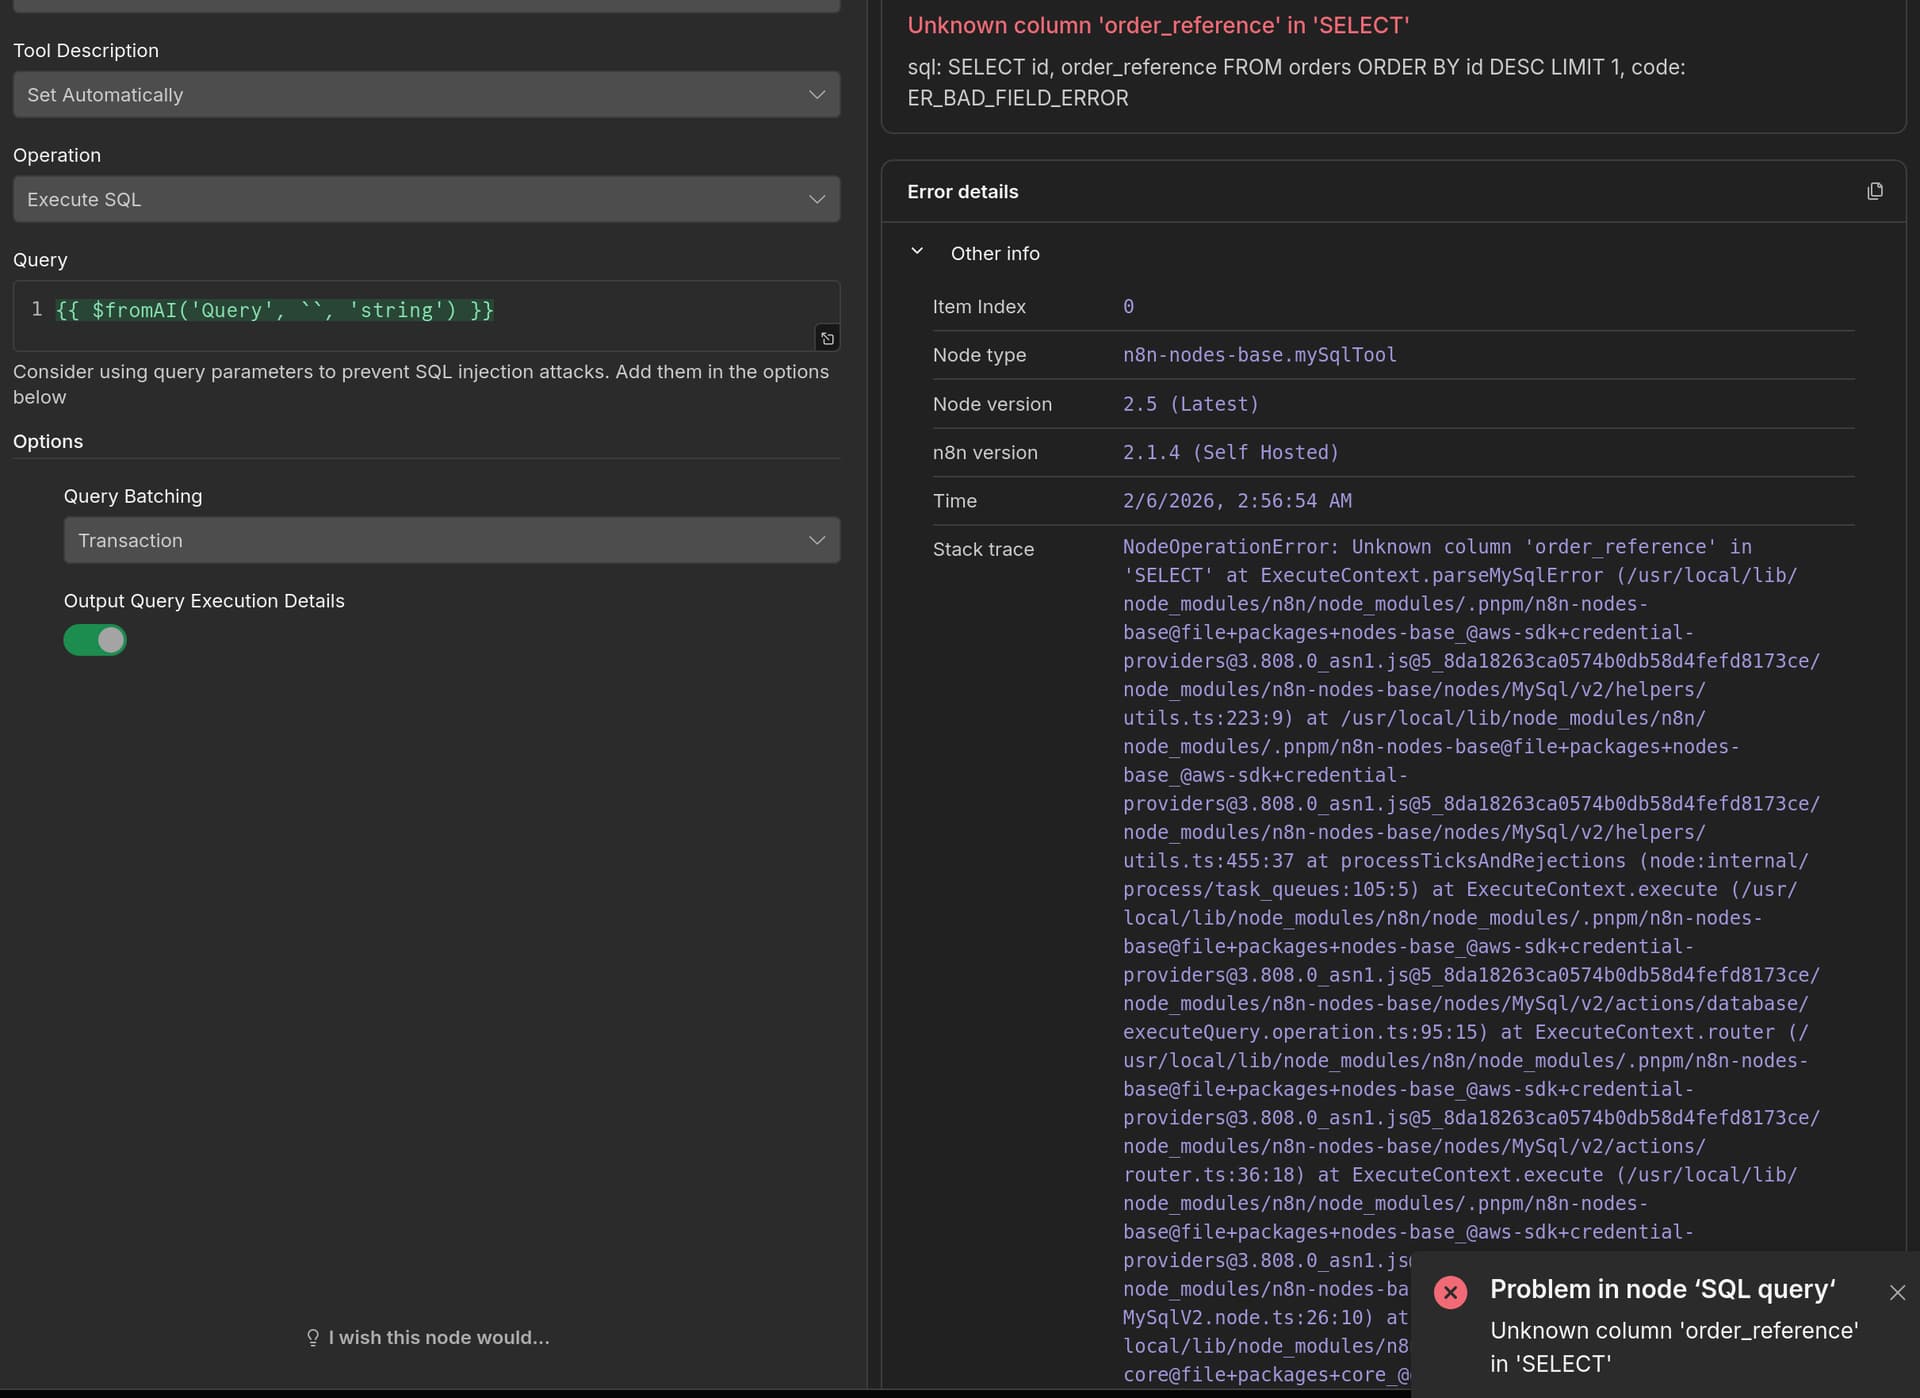Screen dimensions: 1920x1398
Task: Open the Tool Description dropdown
Action: (x=426, y=95)
